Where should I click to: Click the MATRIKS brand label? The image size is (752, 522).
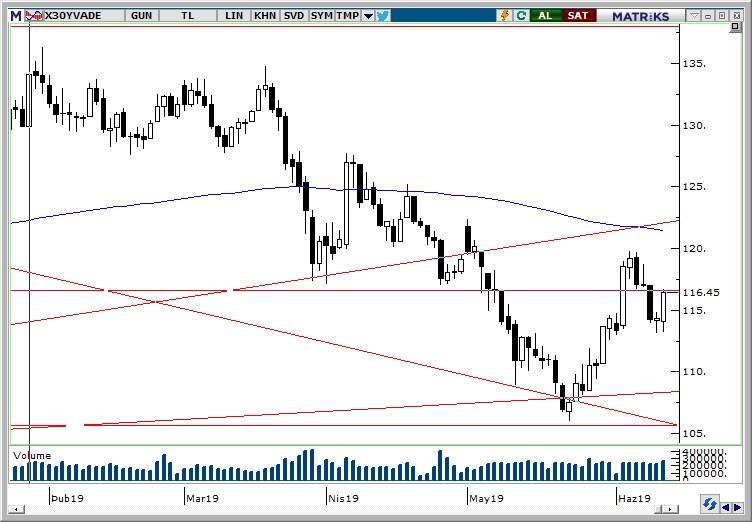(x=641, y=16)
